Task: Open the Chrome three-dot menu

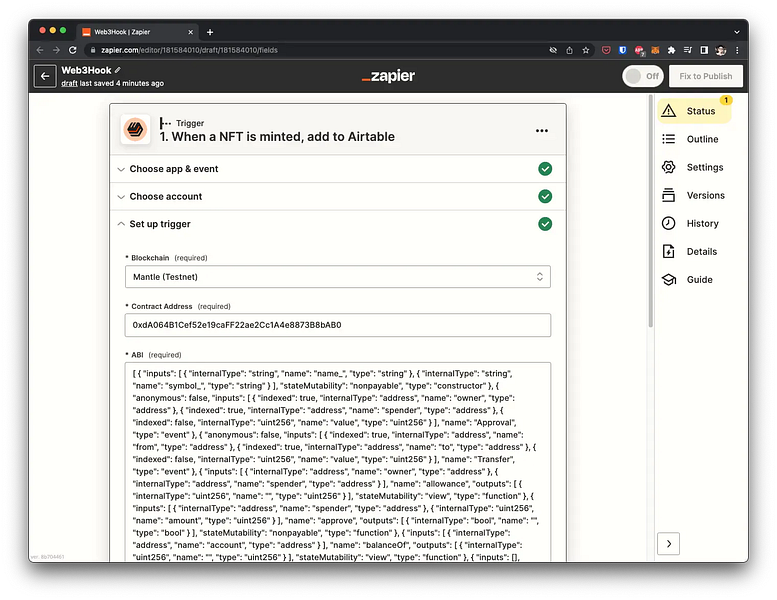Action: click(x=737, y=50)
